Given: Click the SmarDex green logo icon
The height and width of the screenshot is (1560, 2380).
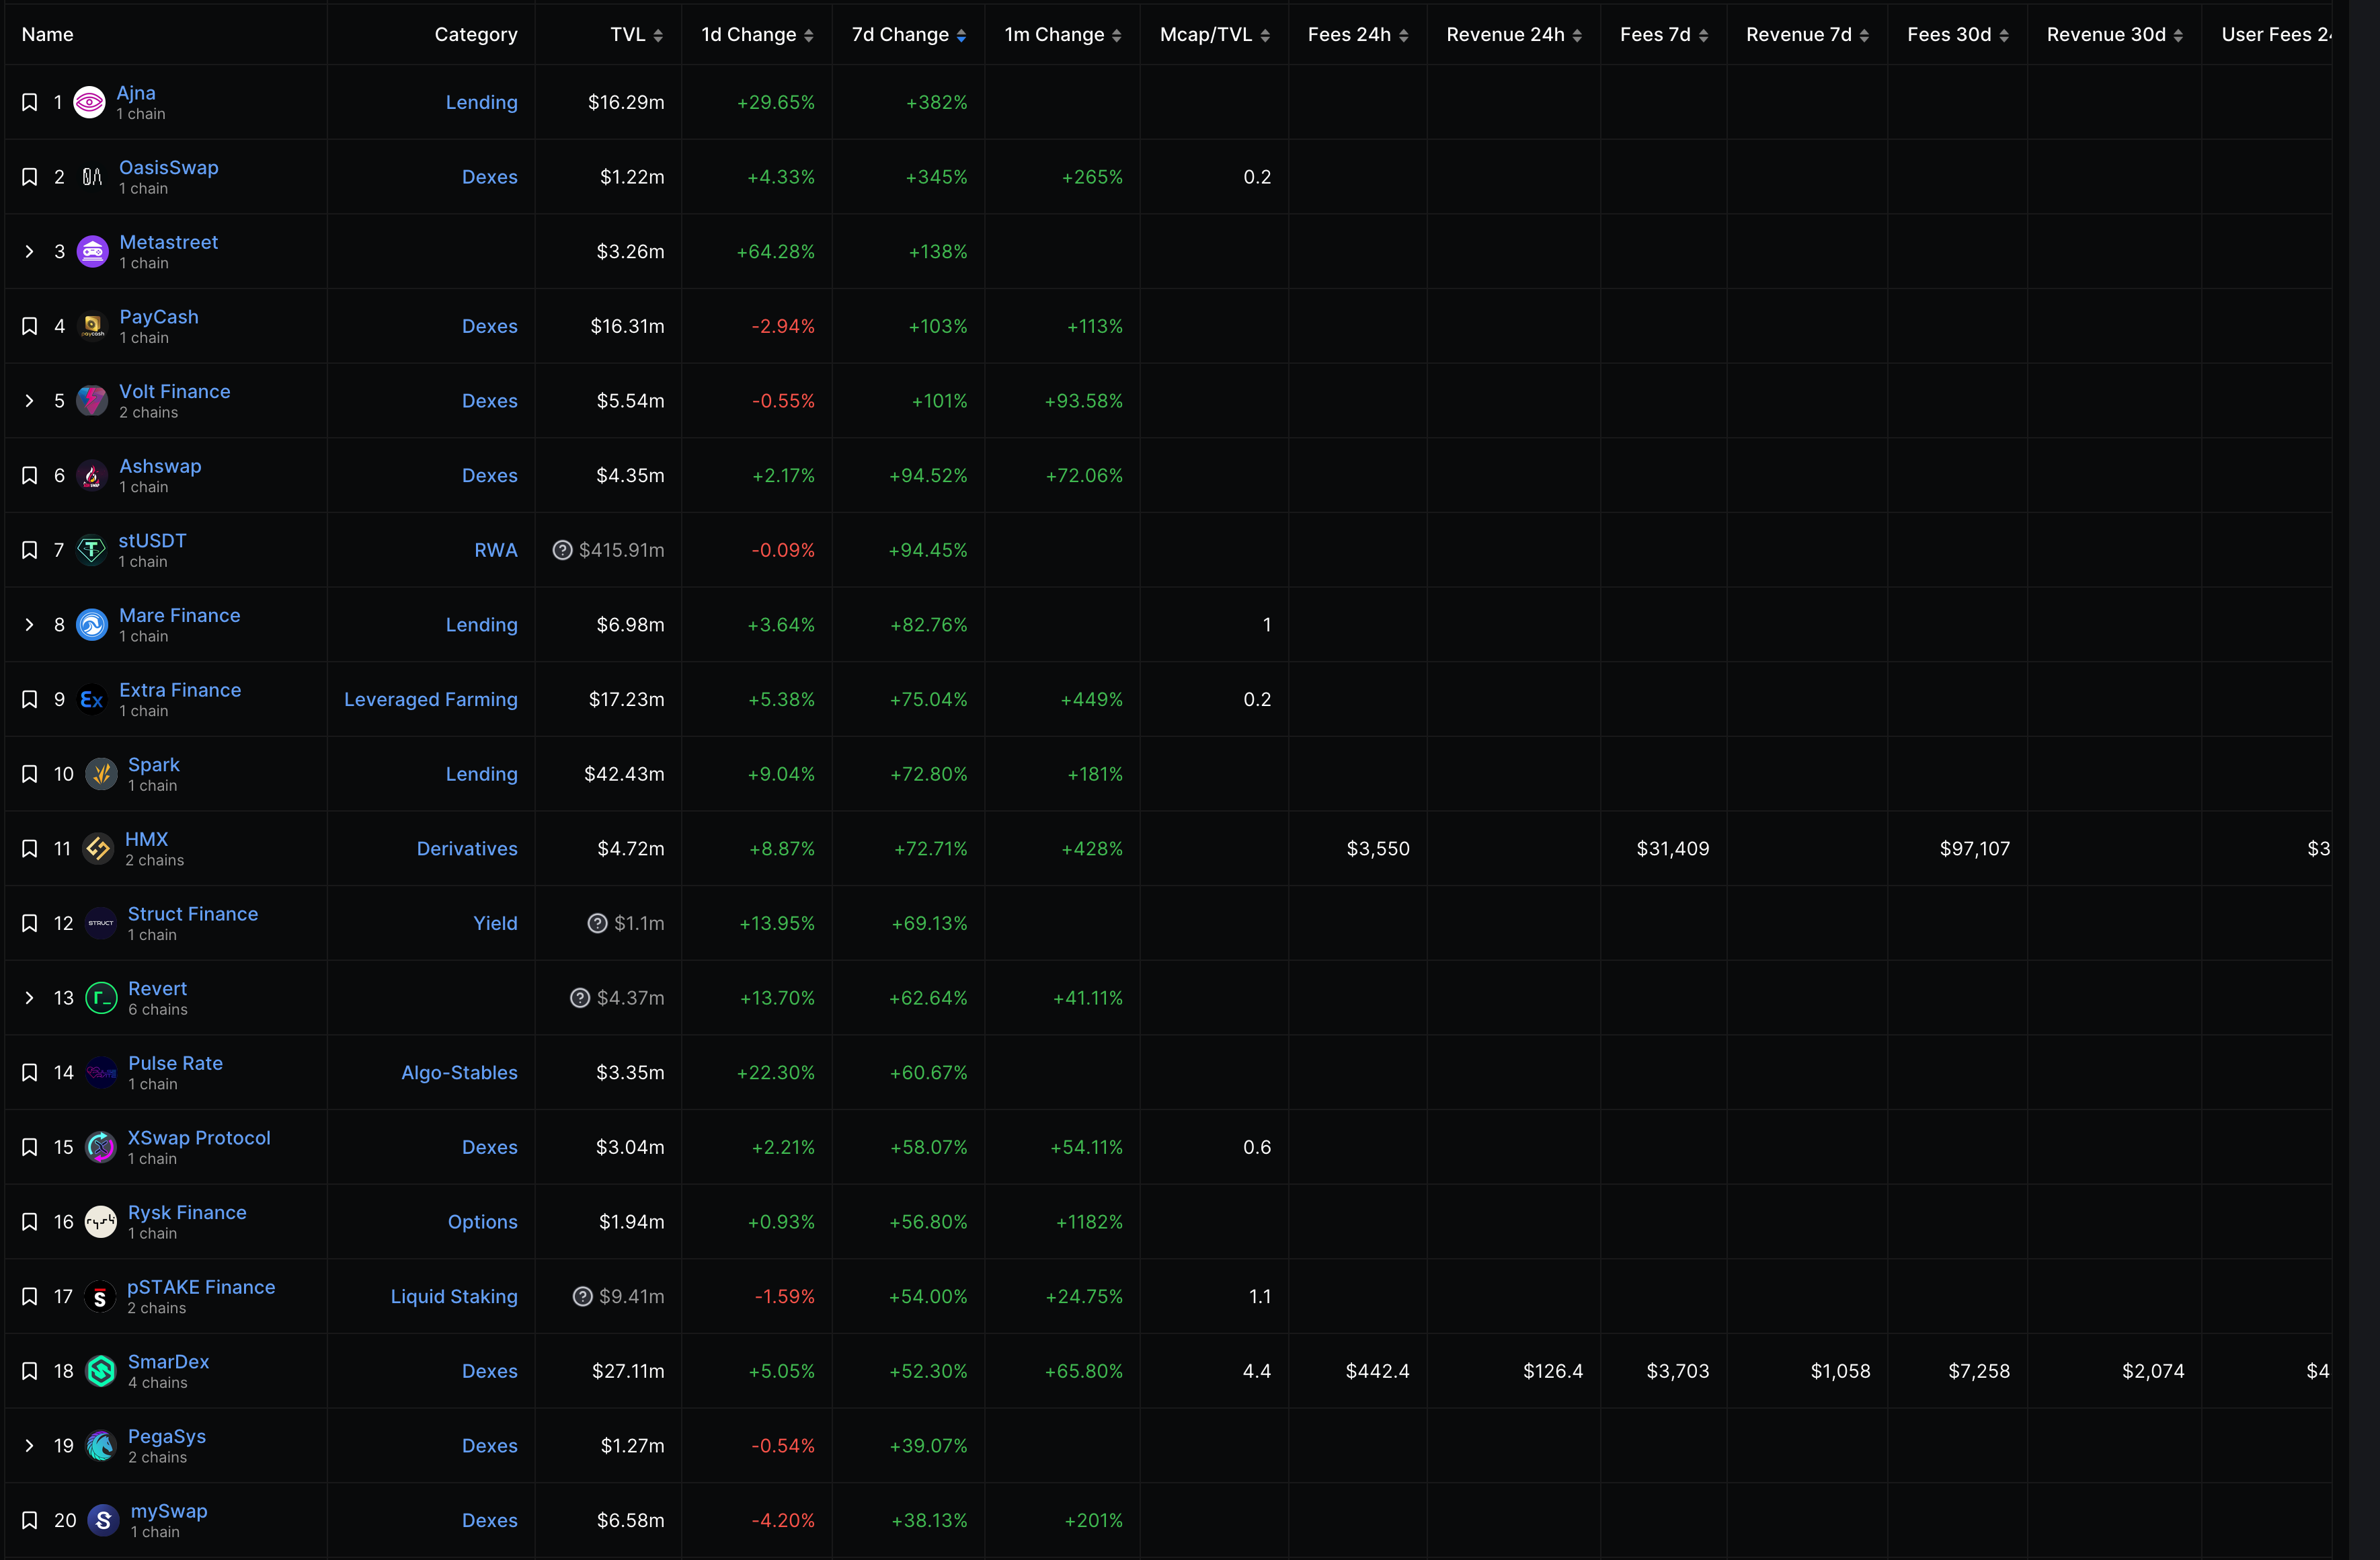Looking at the screenshot, I should click(101, 1371).
